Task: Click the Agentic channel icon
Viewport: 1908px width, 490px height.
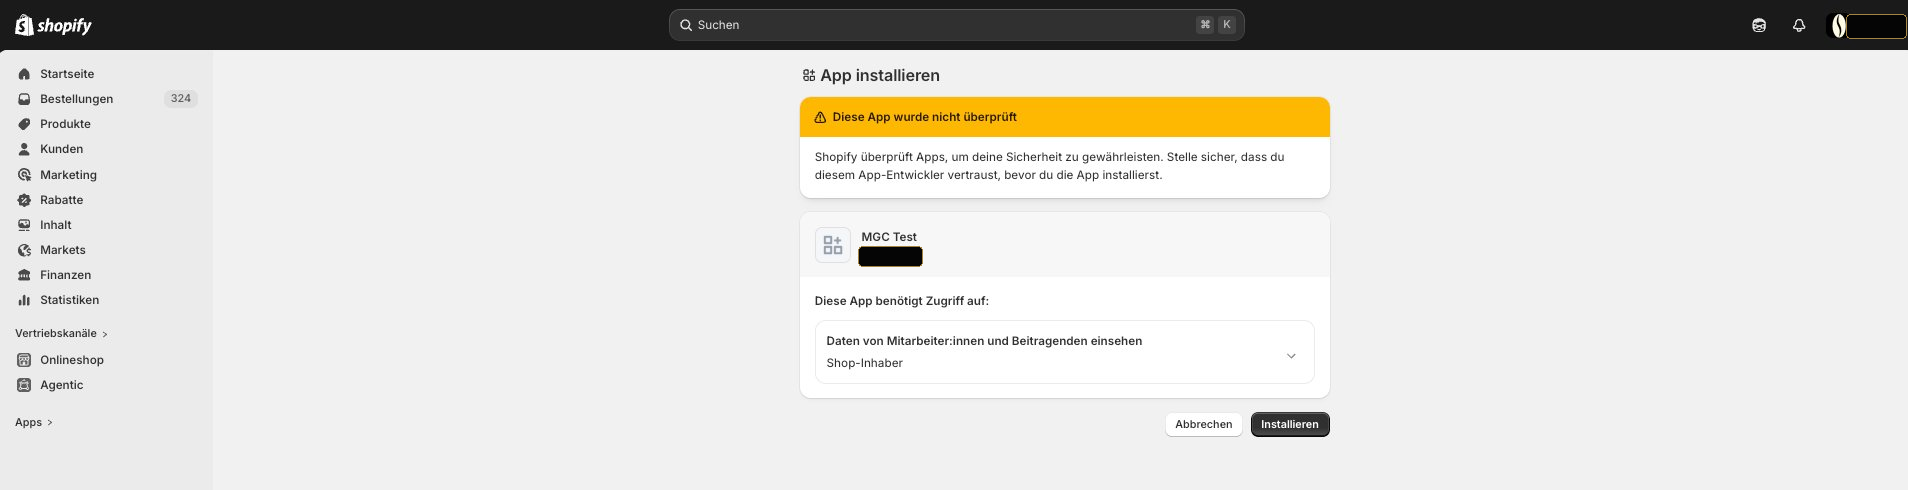Action: pos(24,385)
